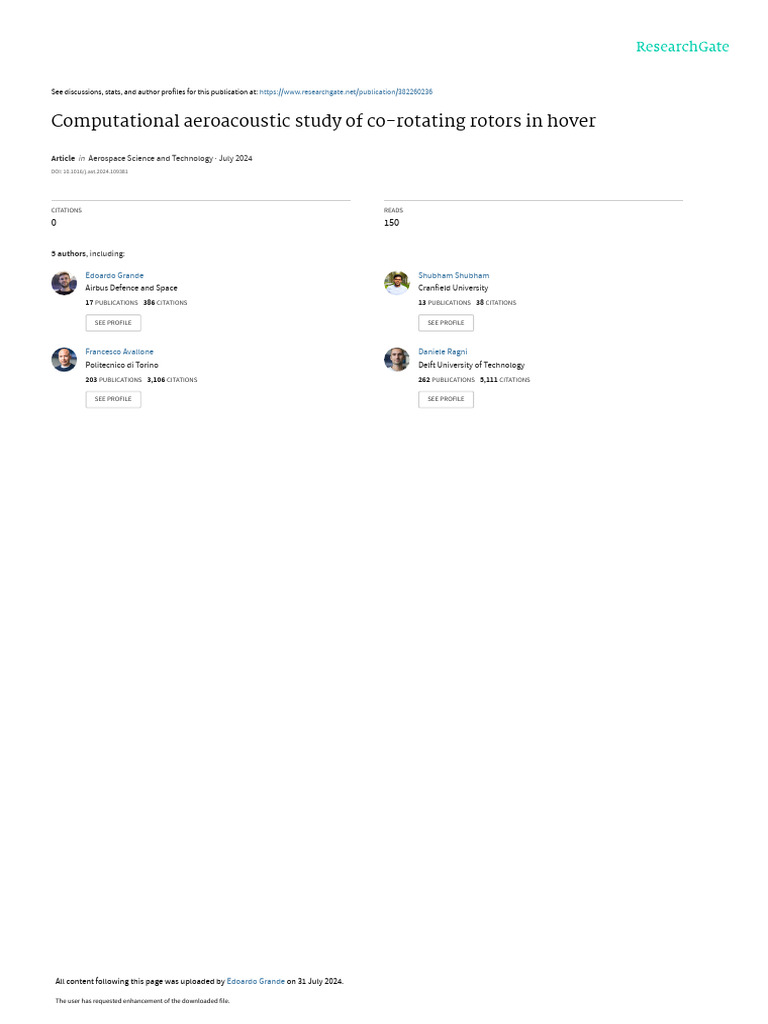Click the DOI line under the journal name
The width and height of the screenshot is (768, 1024).
[x=89, y=172]
